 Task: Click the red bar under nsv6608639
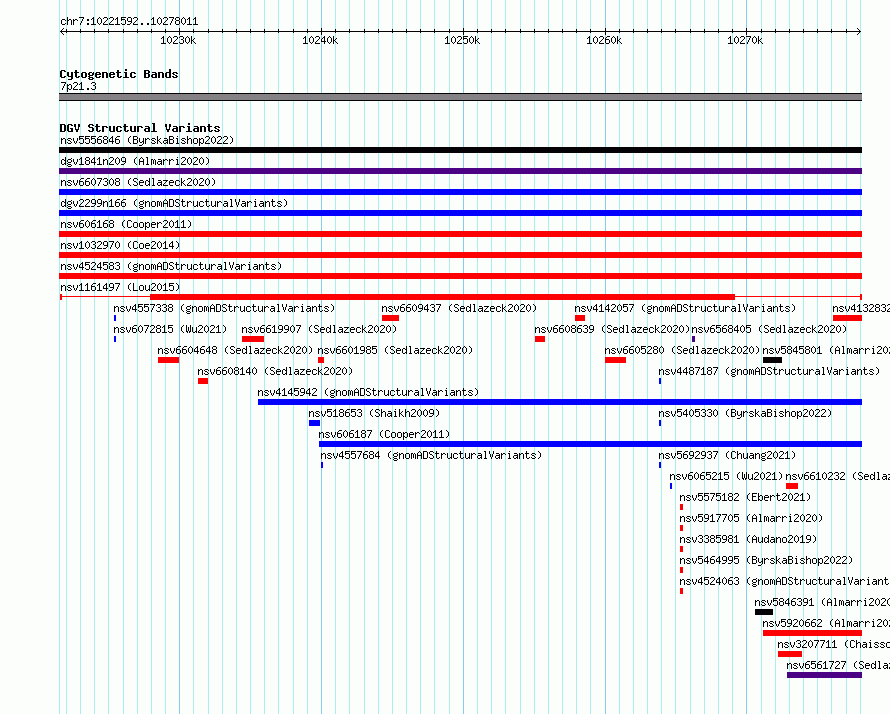(540, 339)
